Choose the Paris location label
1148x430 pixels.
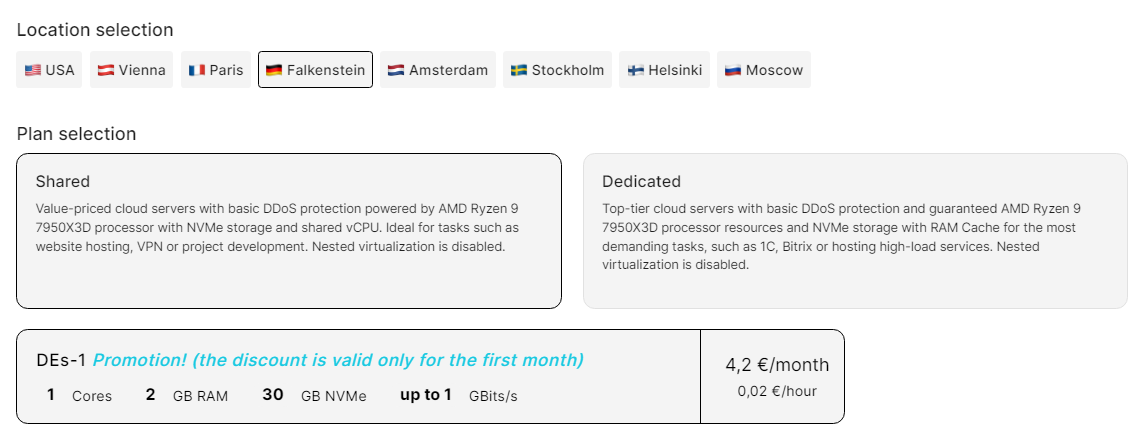(x=227, y=70)
